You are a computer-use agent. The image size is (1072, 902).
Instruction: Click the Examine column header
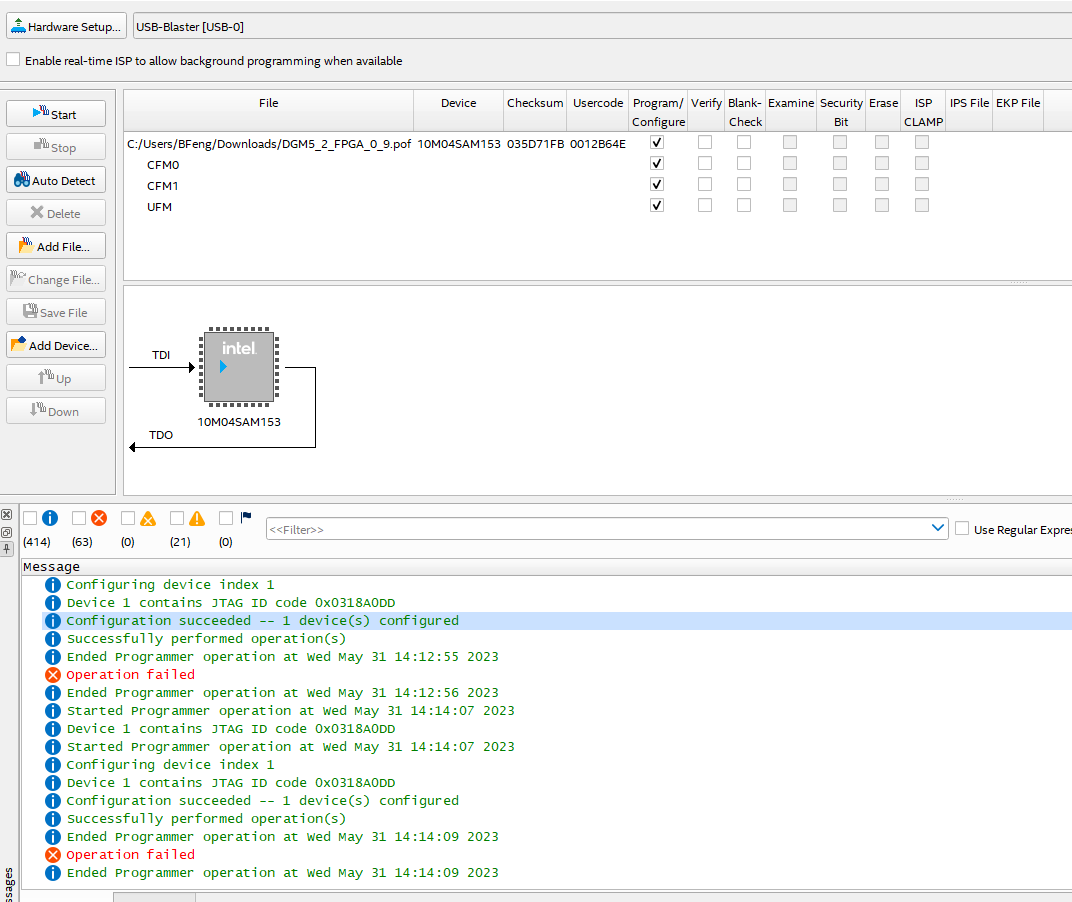(x=791, y=111)
